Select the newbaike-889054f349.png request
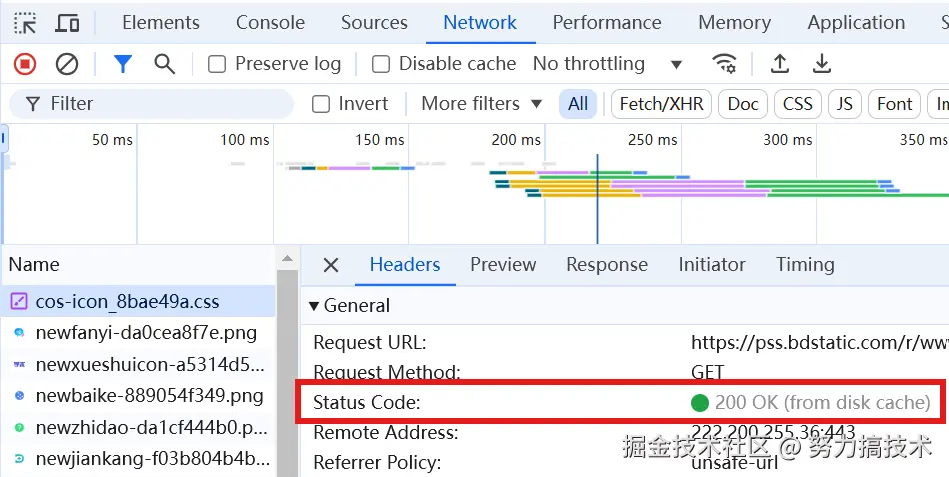949x477 pixels. (x=149, y=395)
